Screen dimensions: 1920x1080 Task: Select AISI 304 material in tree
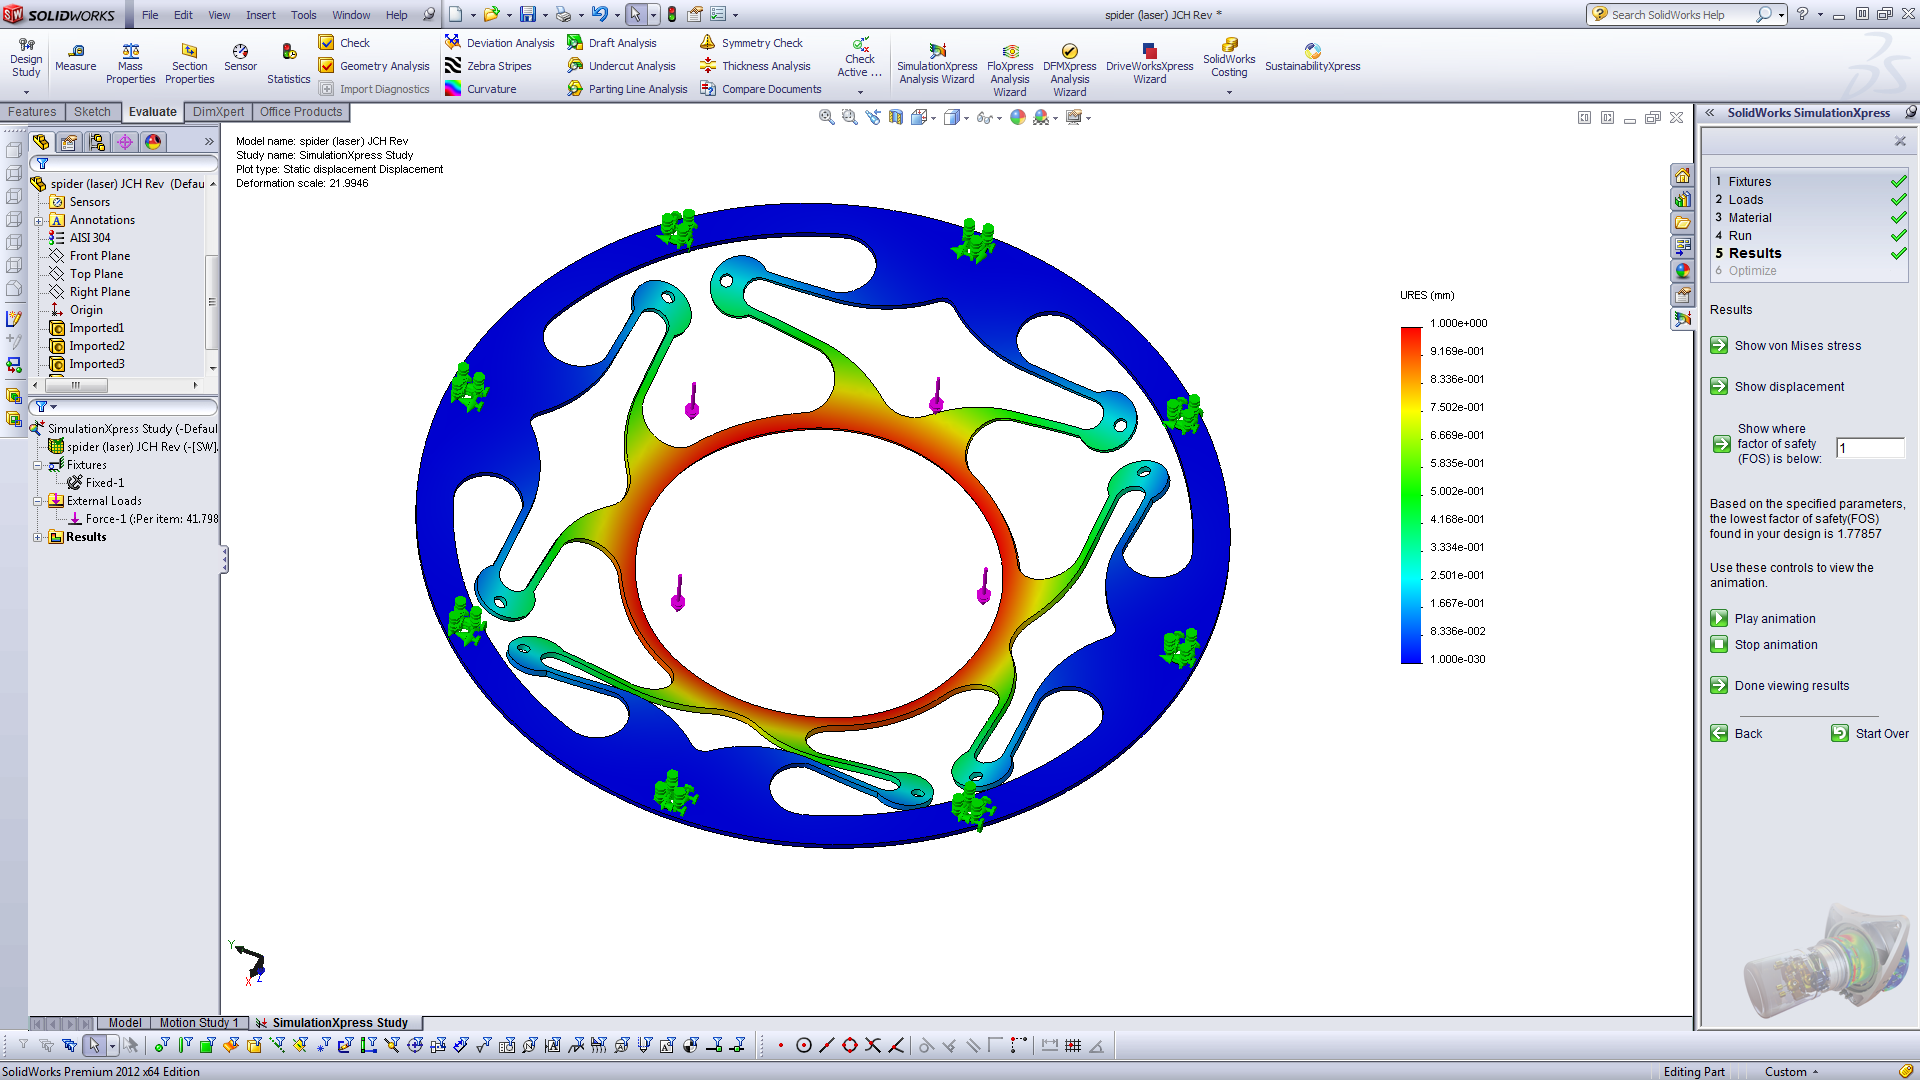(80, 238)
